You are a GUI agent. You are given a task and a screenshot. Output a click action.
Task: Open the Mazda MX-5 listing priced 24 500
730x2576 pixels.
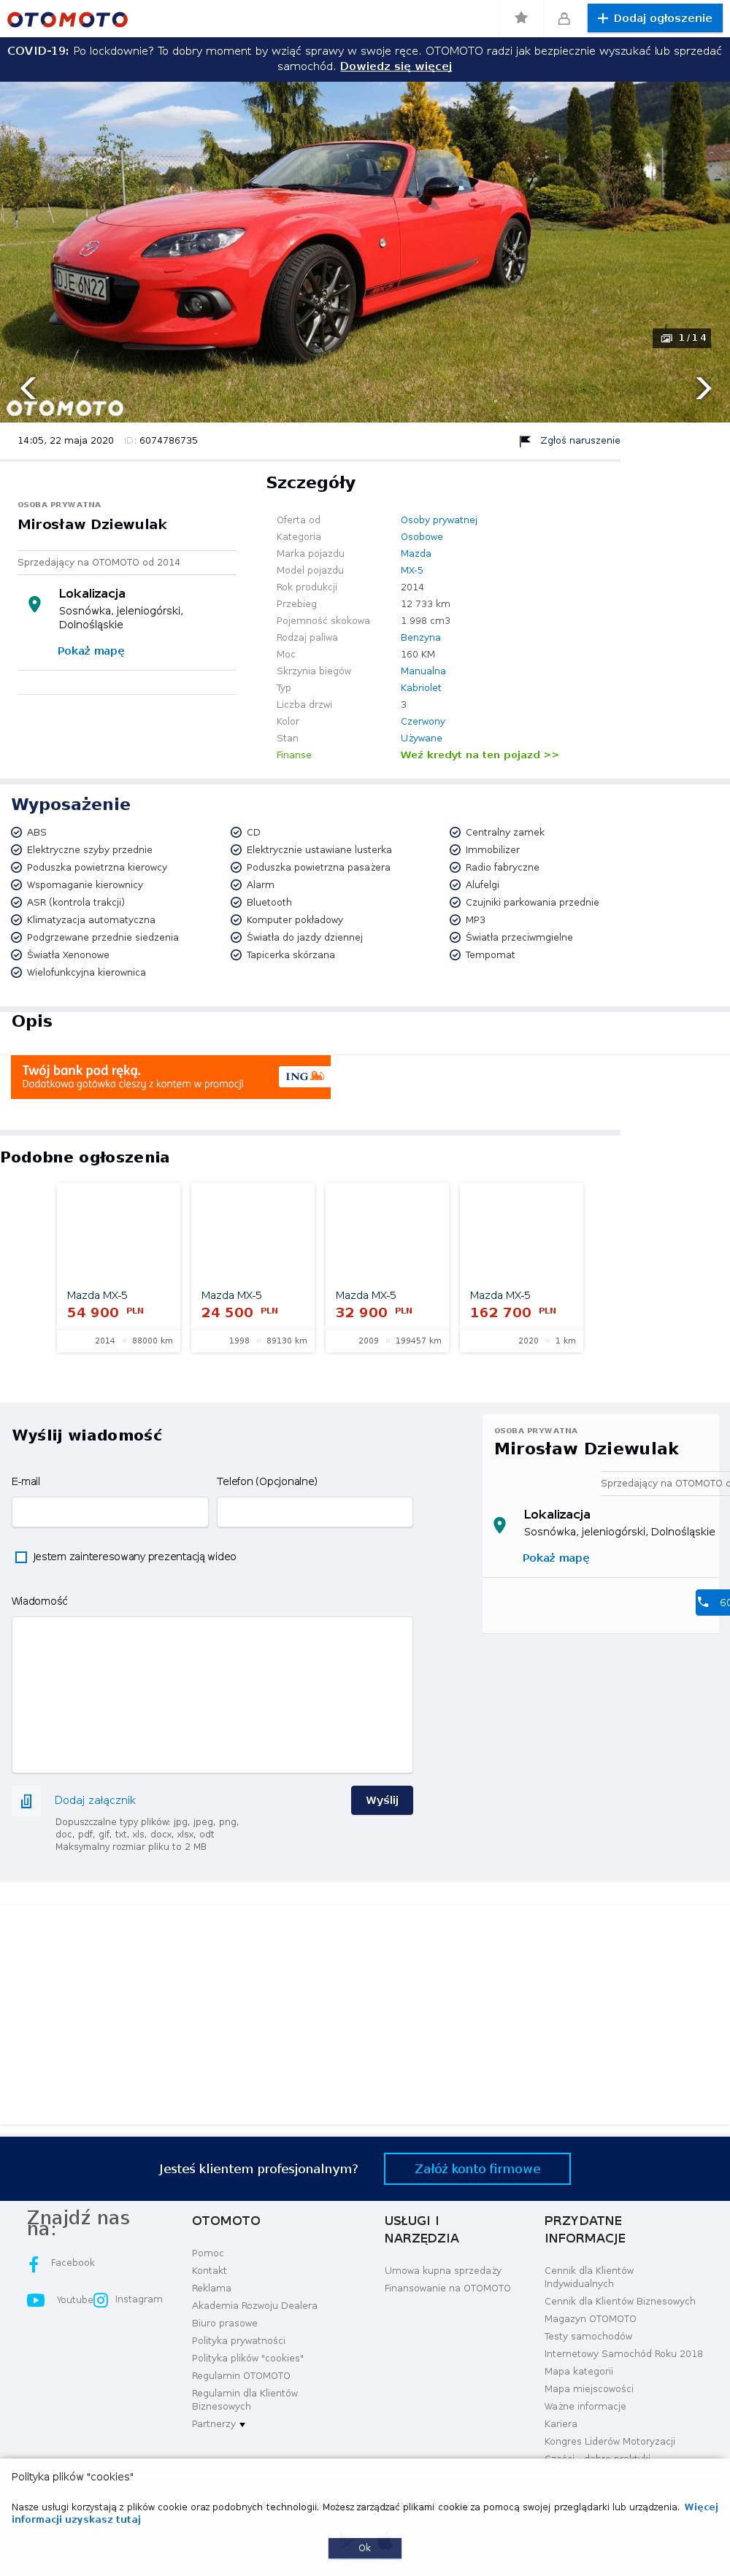[x=253, y=1267]
